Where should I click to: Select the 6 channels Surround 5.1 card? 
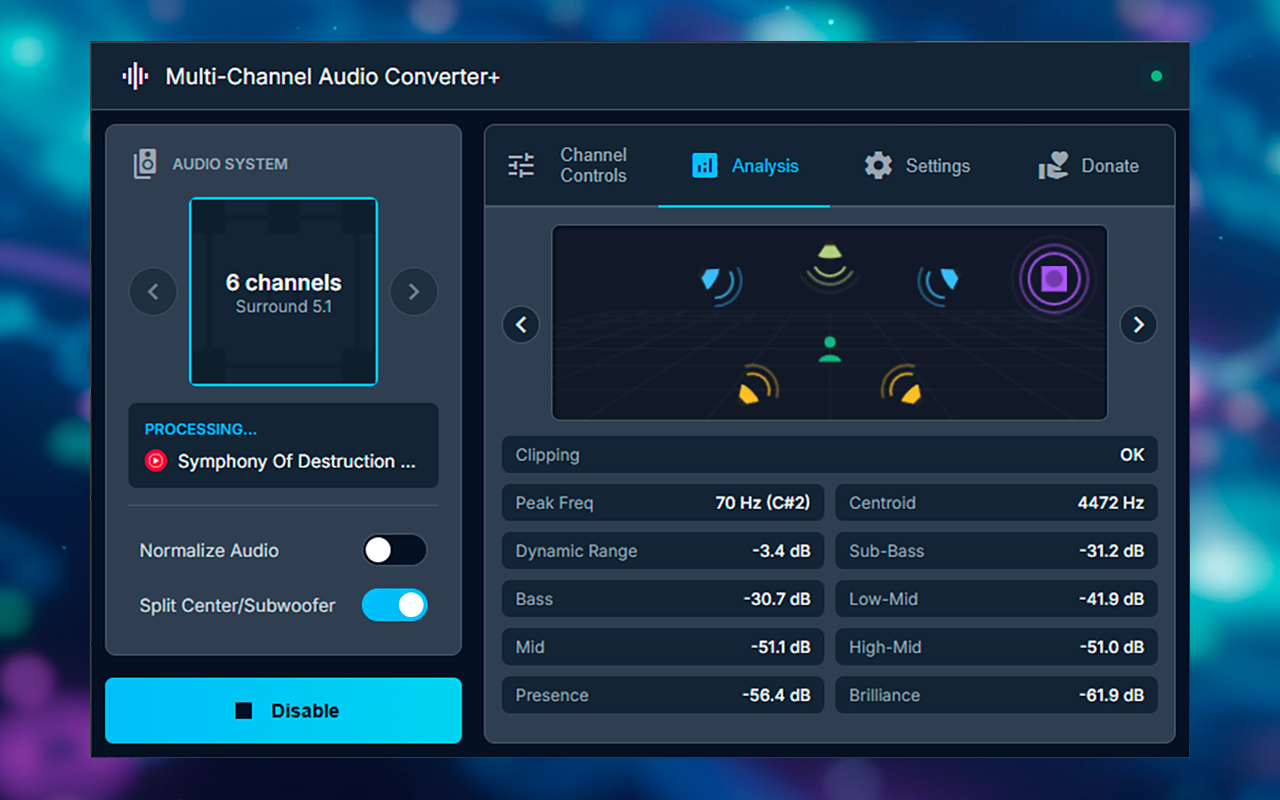283,291
